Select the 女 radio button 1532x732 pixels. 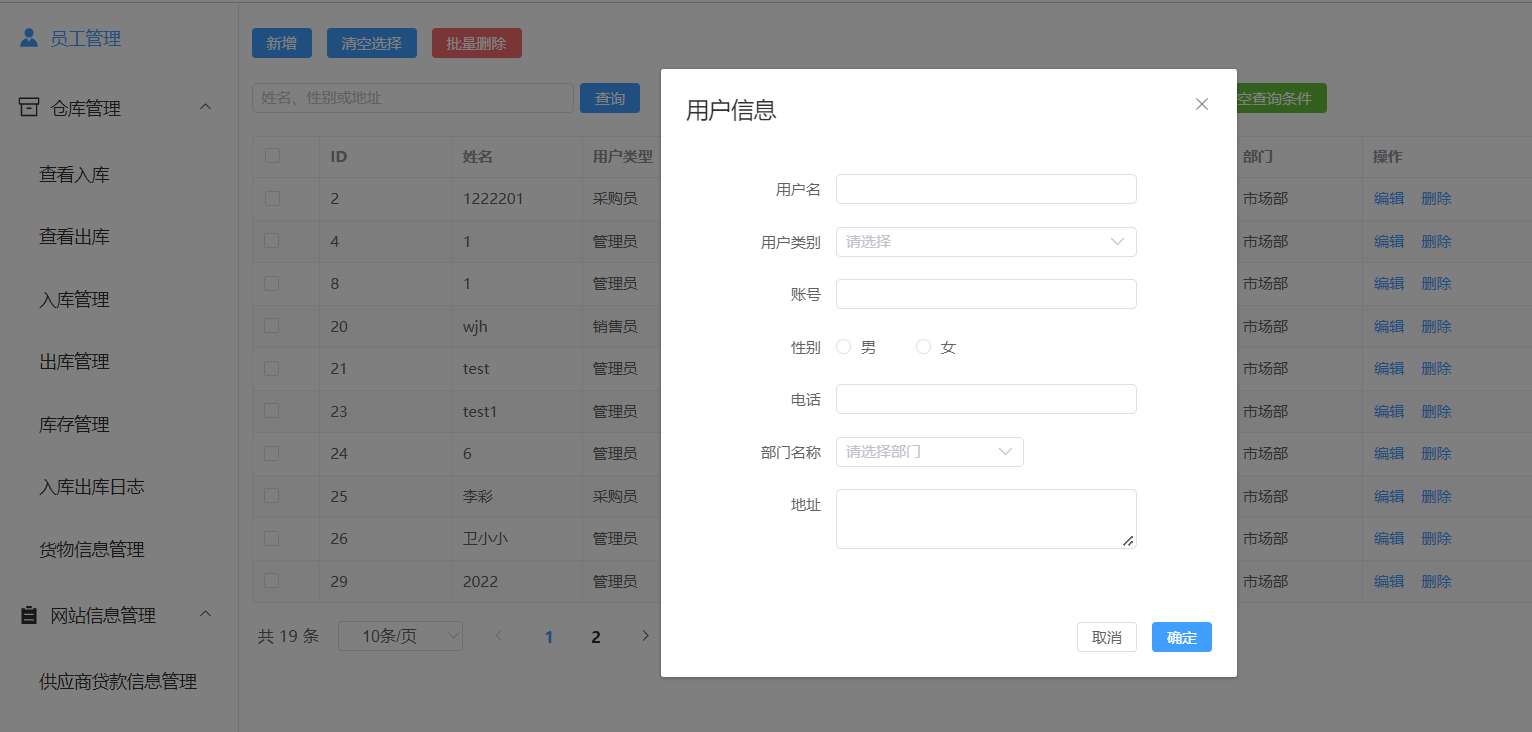coord(924,347)
